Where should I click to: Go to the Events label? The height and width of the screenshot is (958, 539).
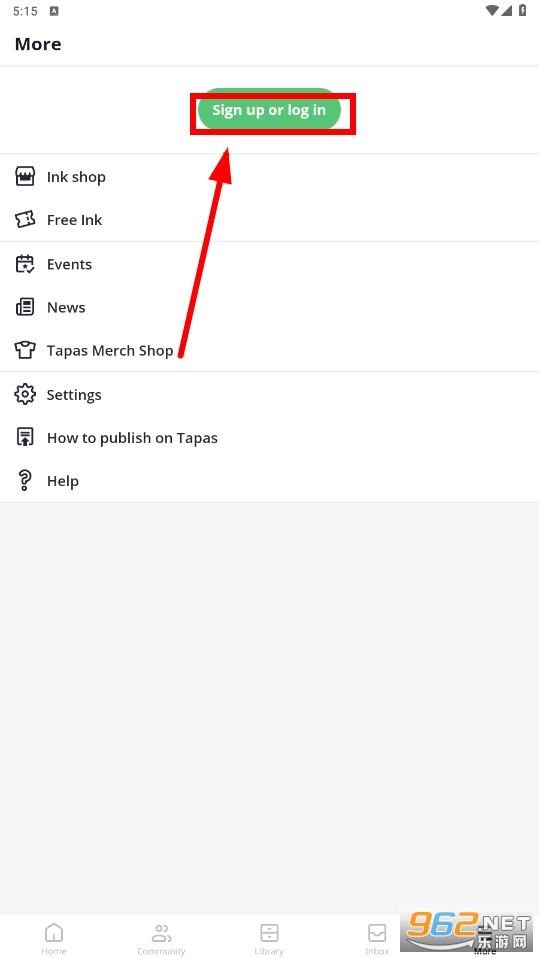pyautogui.click(x=70, y=265)
